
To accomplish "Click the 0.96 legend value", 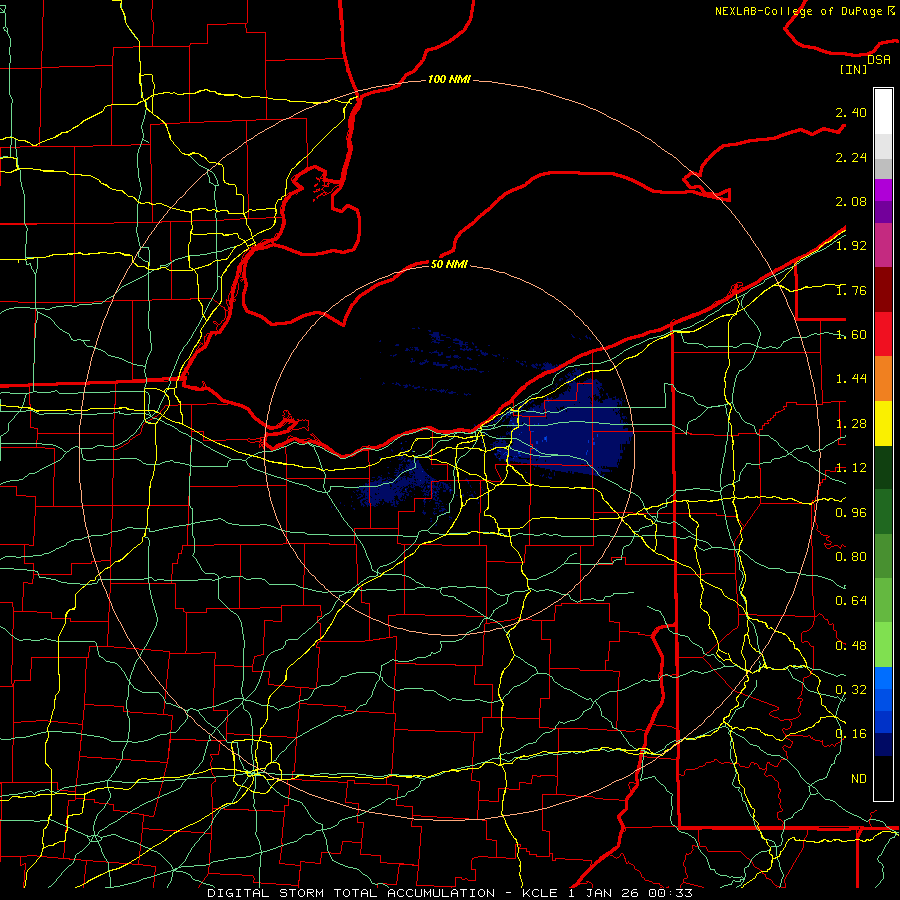I will click(x=851, y=513).
